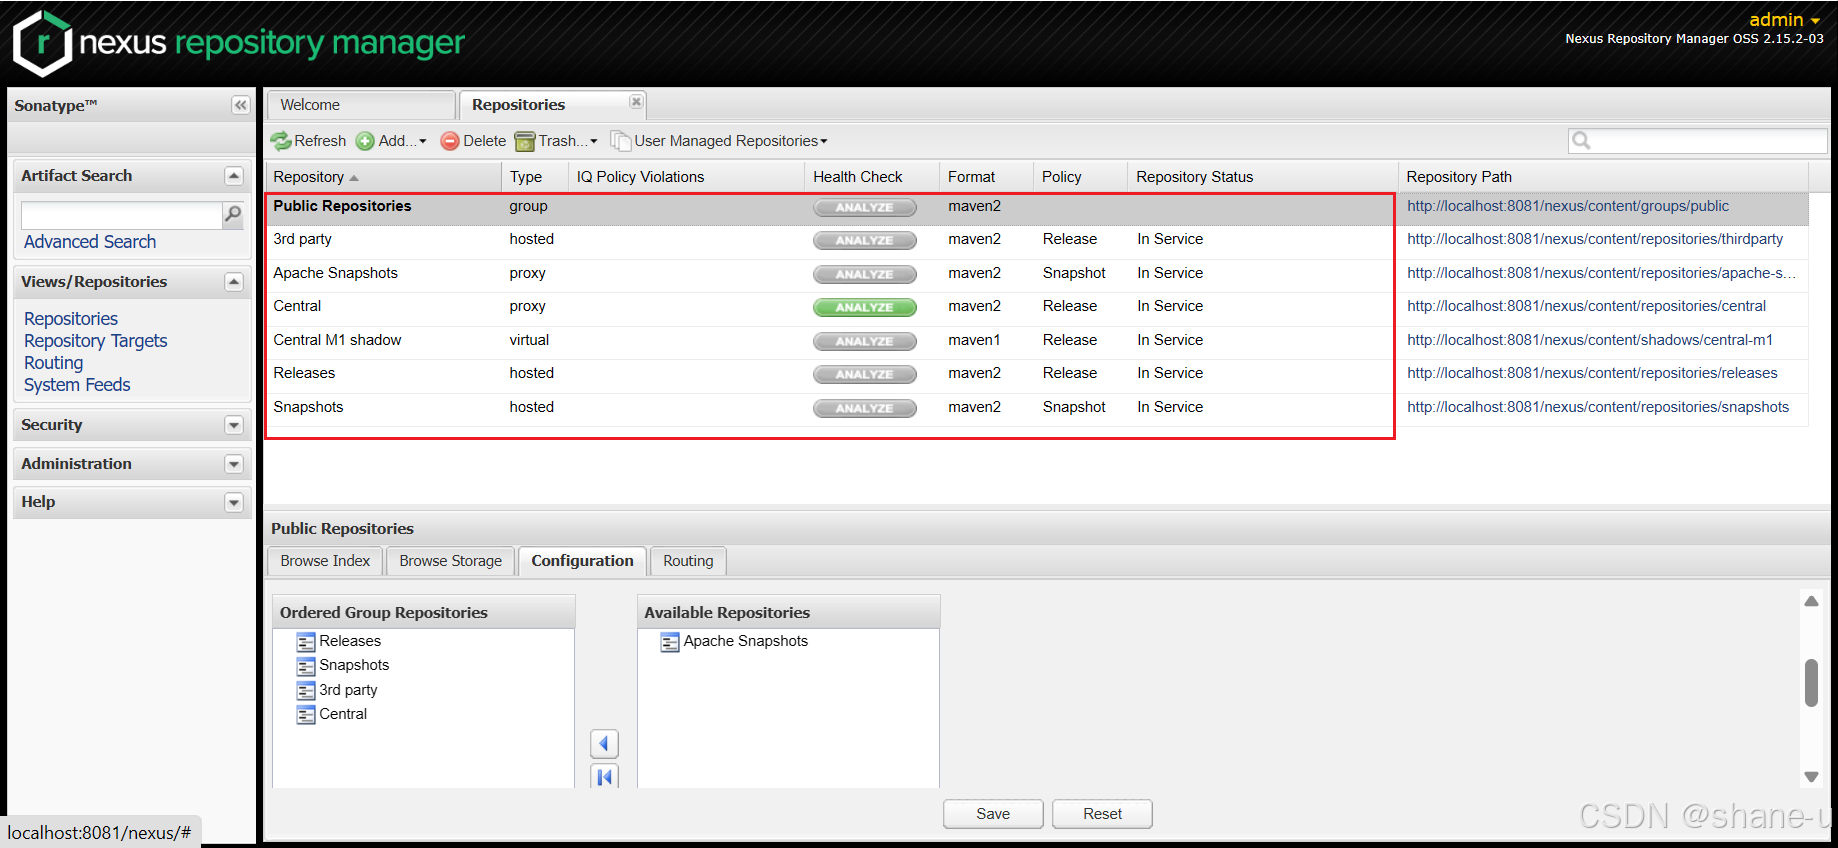Expand the Help panel
This screenshot has width=1838, height=848.
pyautogui.click(x=234, y=502)
